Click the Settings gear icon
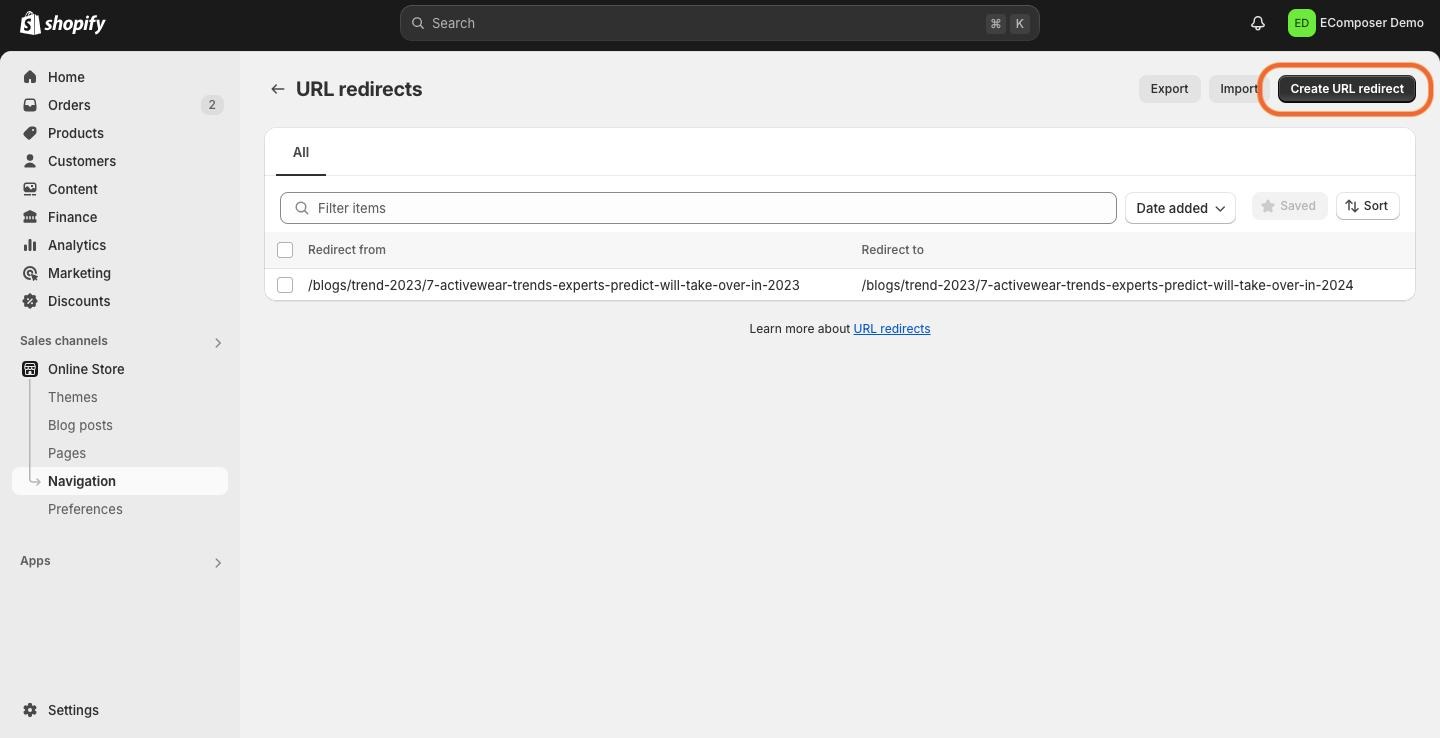Screen dimensions: 1440x738 (30, 710)
